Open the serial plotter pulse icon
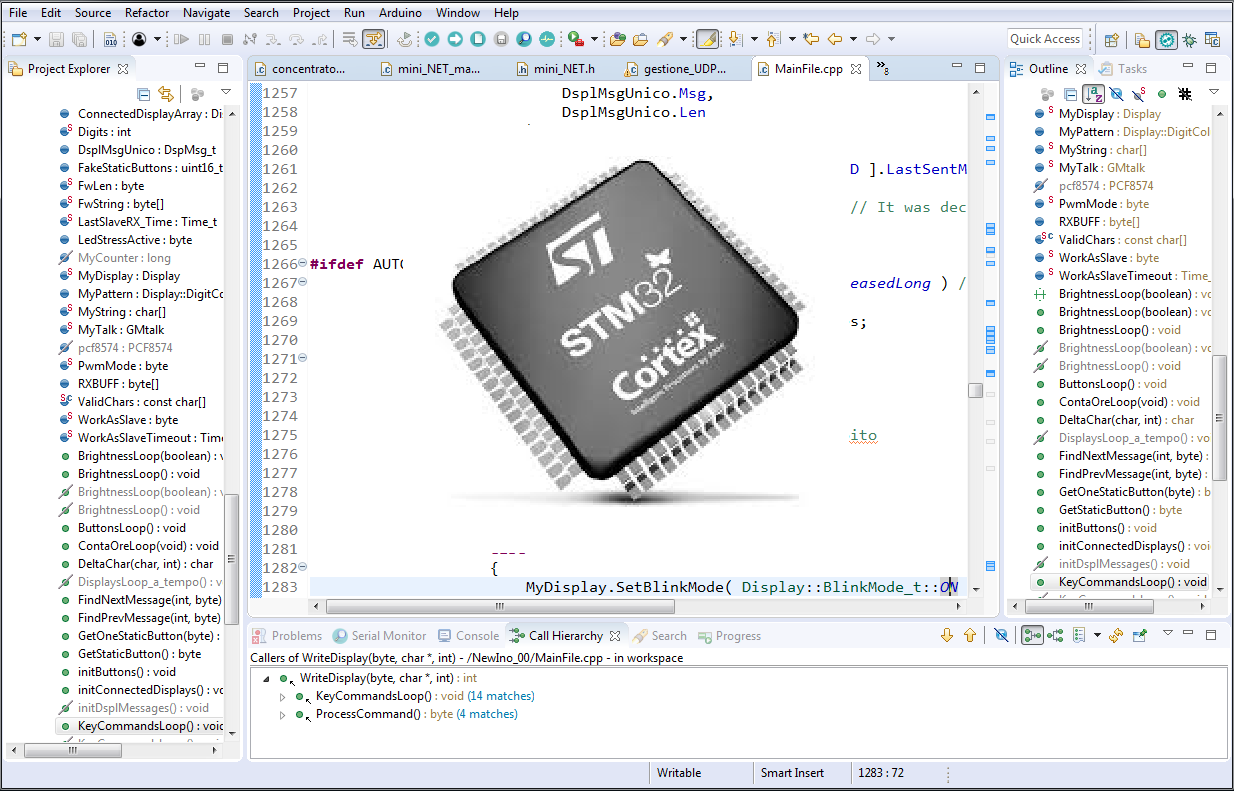This screenshot has width=1234, height=791. pos(547,39)
